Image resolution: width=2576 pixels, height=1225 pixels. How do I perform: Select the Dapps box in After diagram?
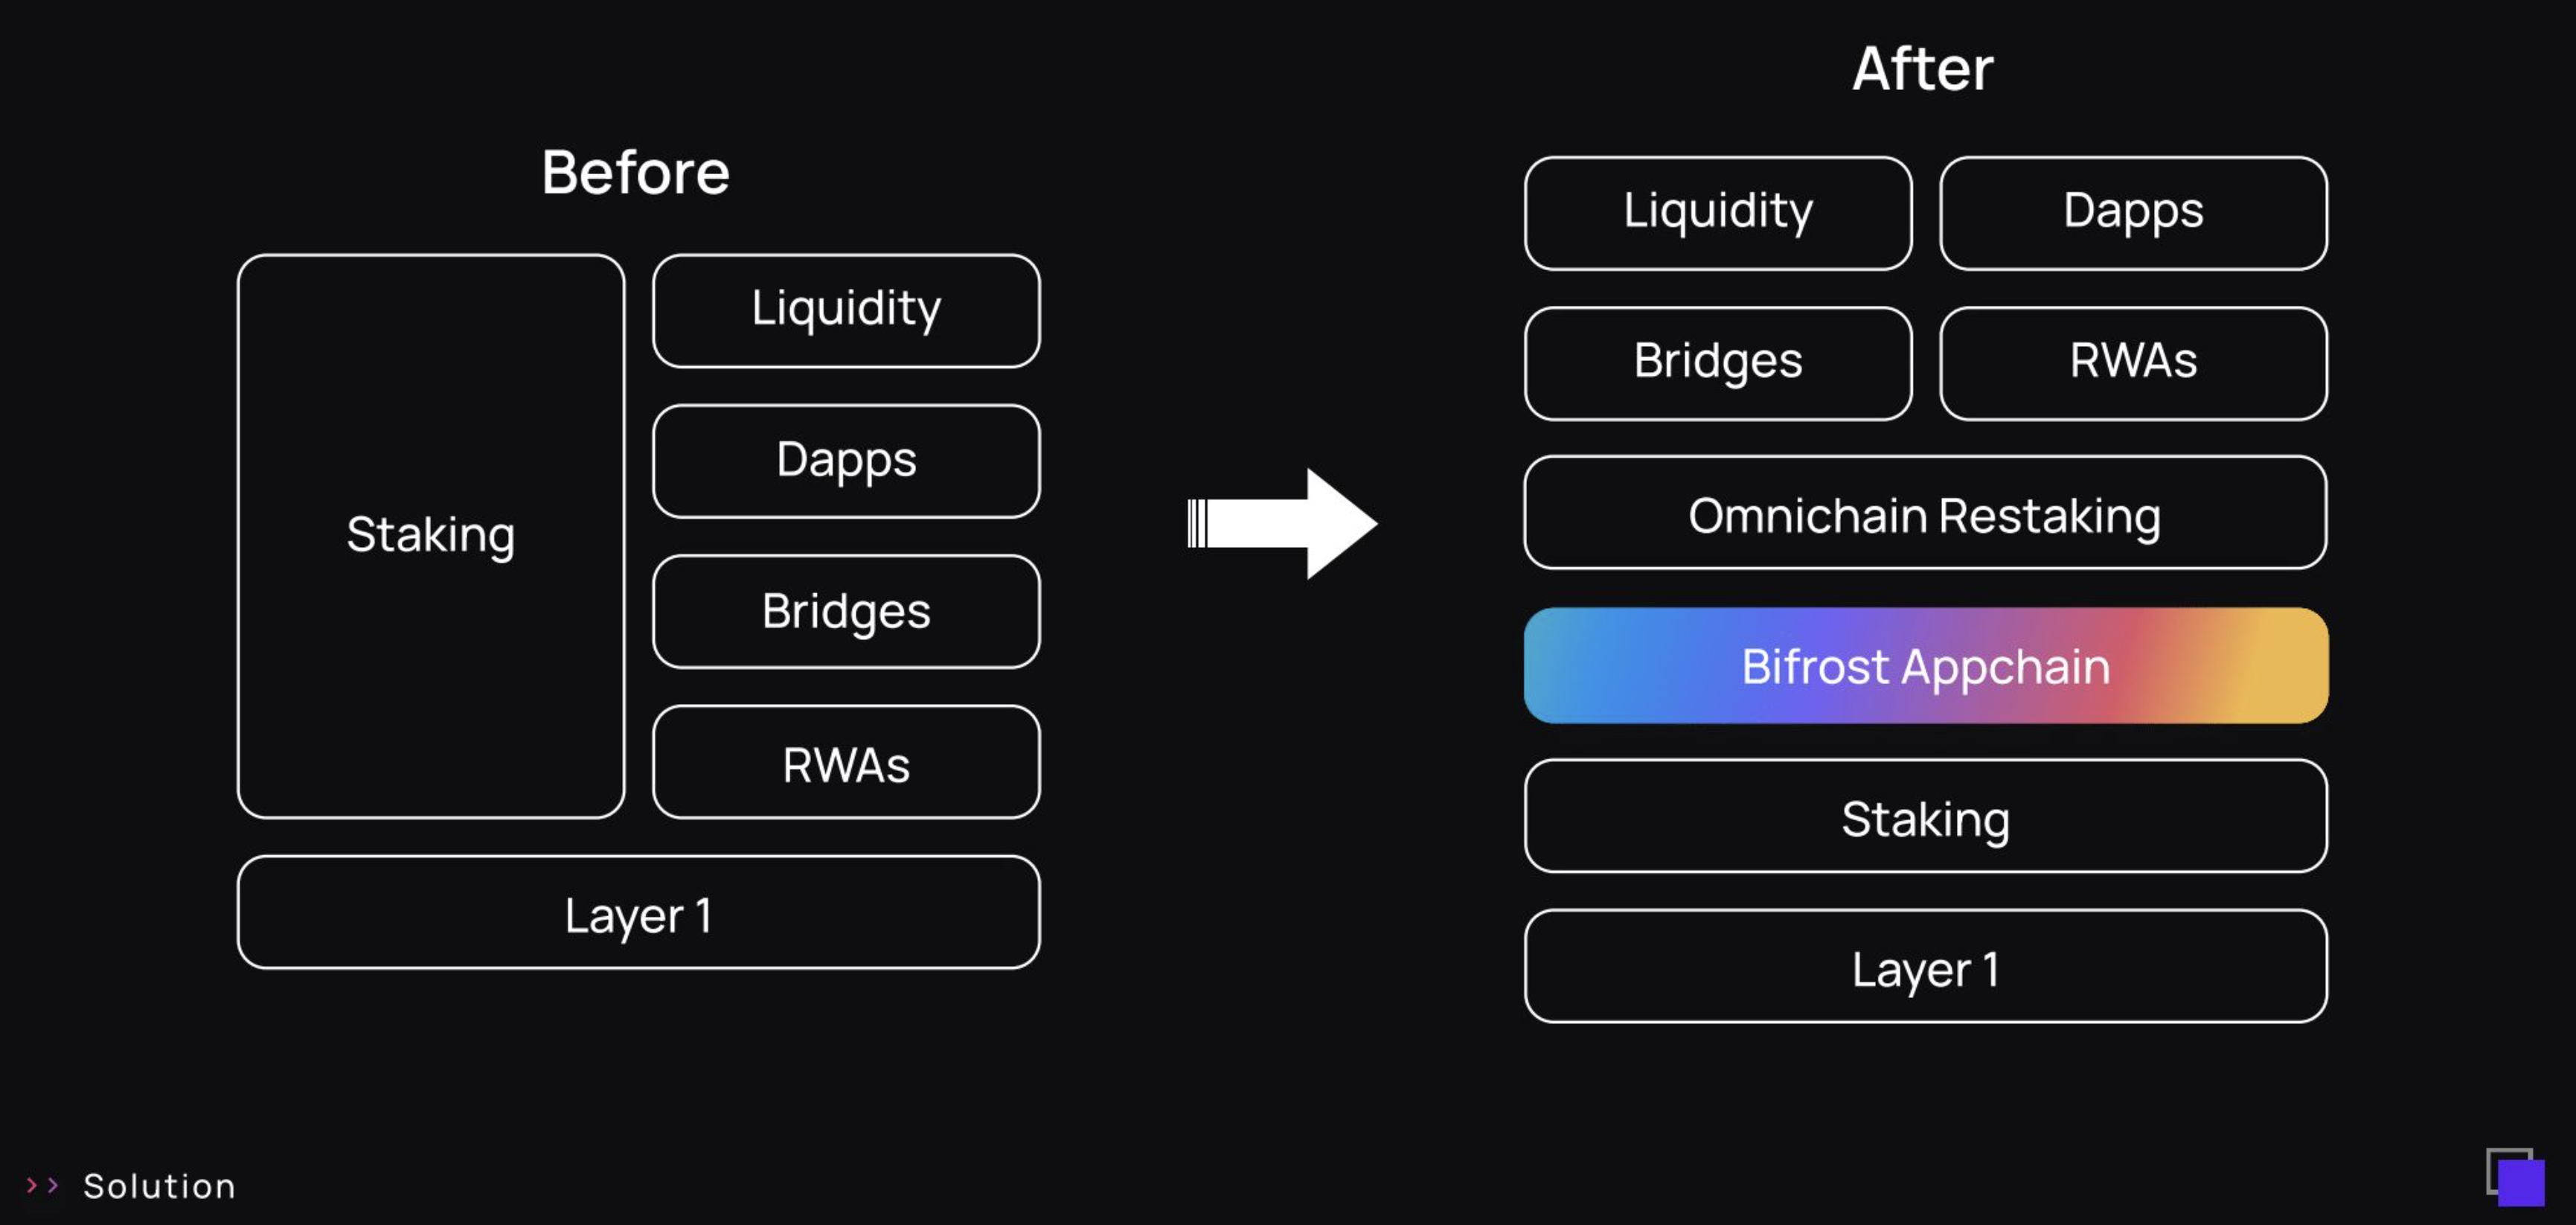(2133, 213)
